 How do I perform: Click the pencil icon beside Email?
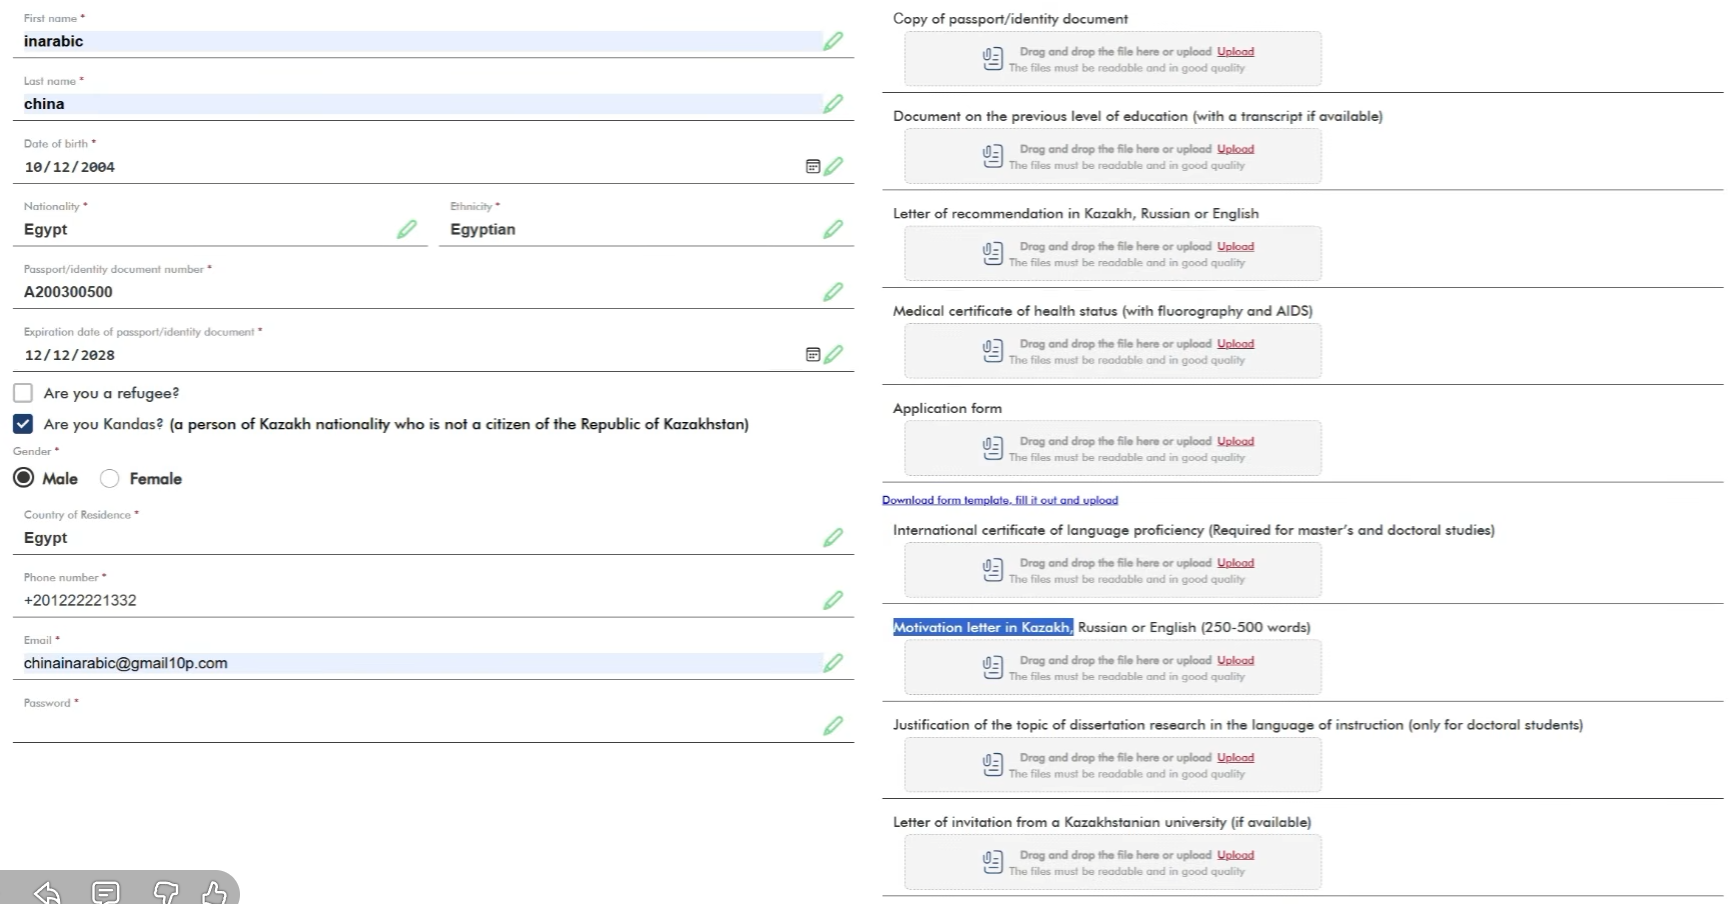coord(833,663)
